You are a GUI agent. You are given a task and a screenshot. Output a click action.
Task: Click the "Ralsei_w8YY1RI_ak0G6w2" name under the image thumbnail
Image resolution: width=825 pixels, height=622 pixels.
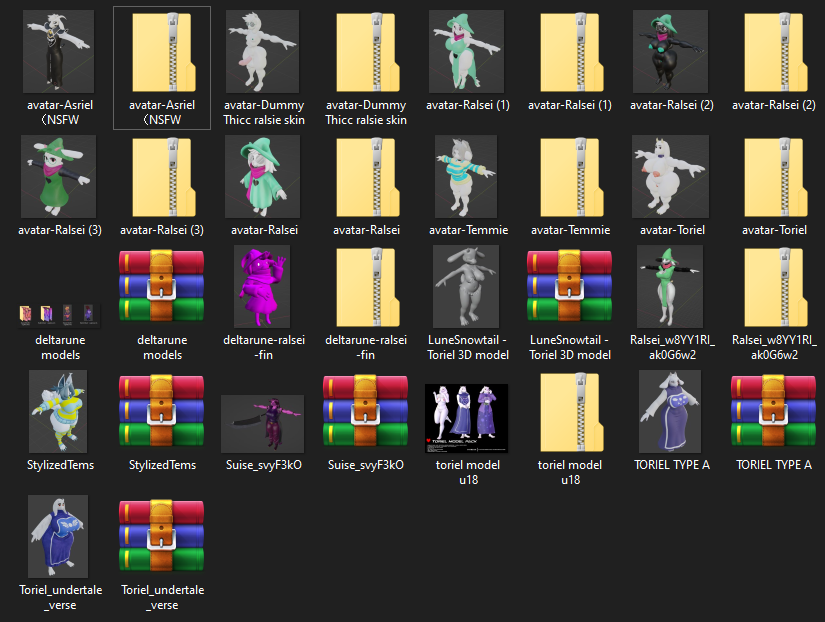[672, 347]
